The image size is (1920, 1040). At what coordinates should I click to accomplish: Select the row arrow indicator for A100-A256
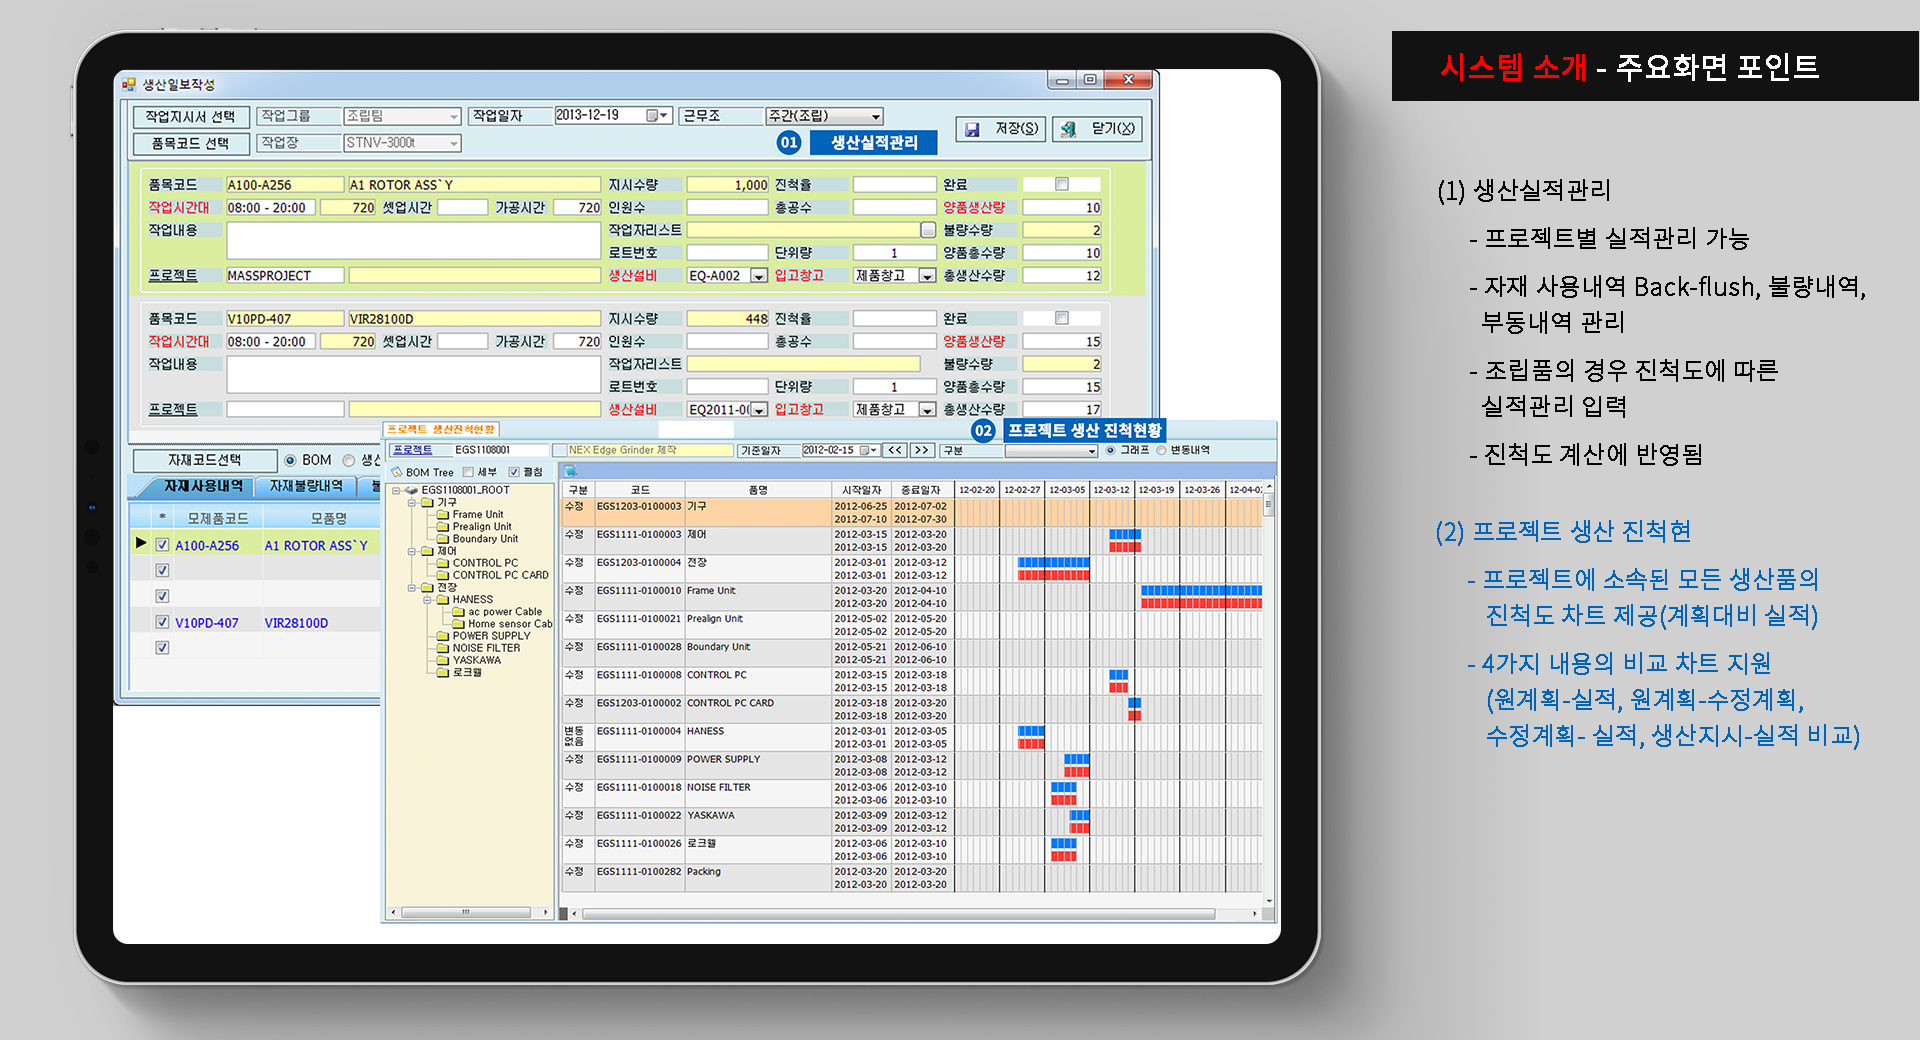coord(141,543)
